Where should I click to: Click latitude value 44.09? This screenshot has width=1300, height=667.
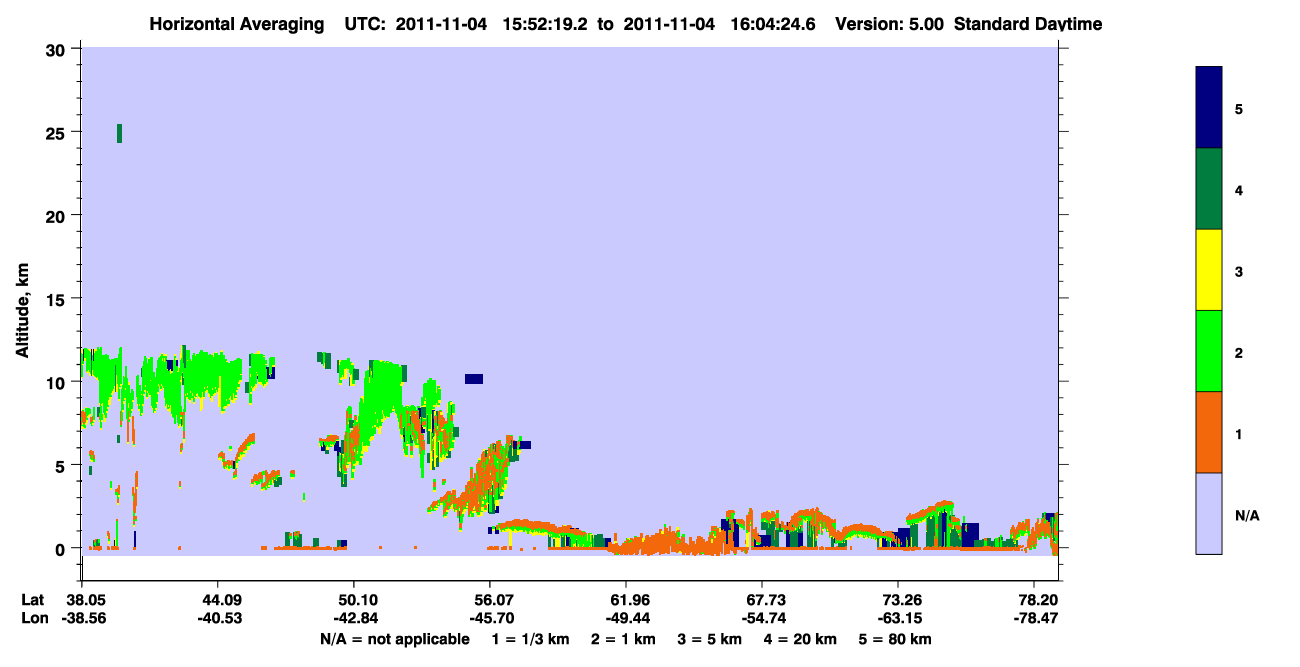[218, 600]
